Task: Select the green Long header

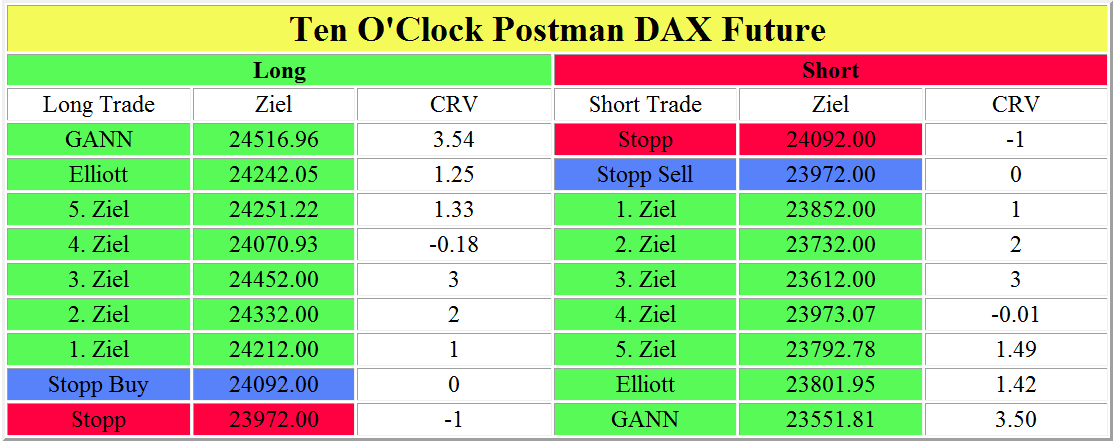Action: click(279, 70)
